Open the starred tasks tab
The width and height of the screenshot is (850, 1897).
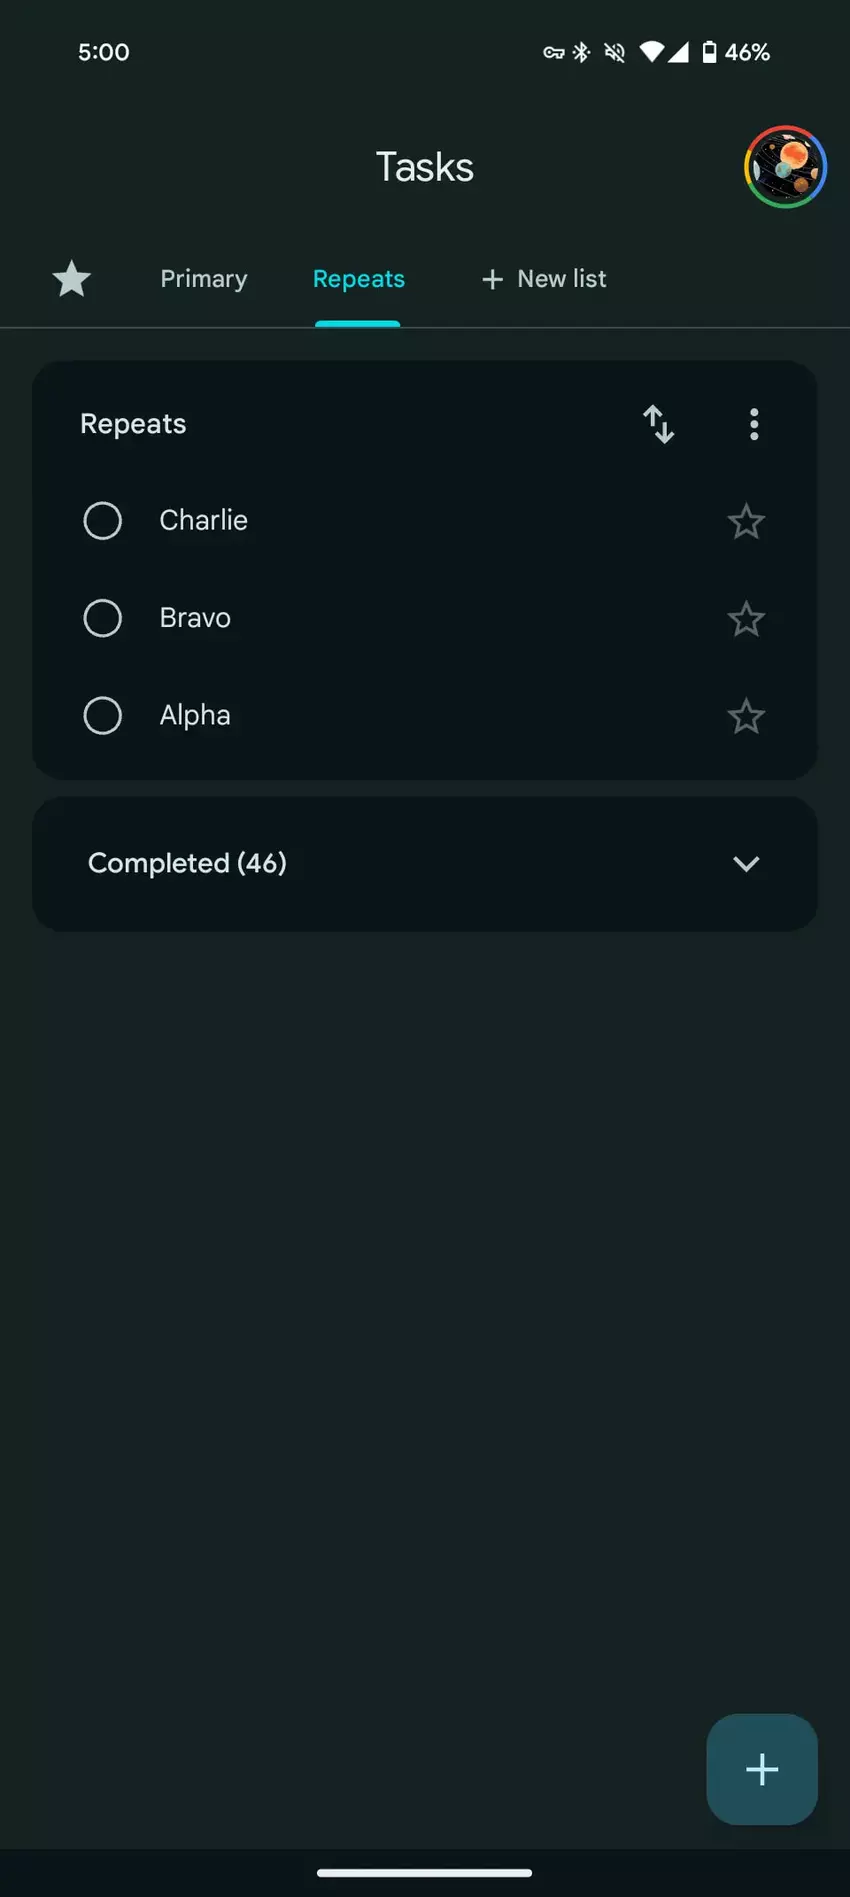pyautogui.click(x=71, y=279)
